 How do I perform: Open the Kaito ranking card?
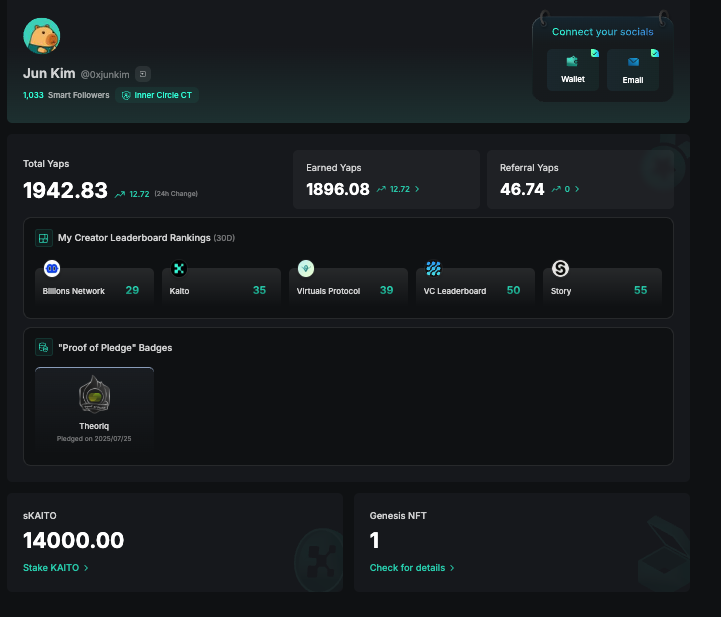[221, 286]
